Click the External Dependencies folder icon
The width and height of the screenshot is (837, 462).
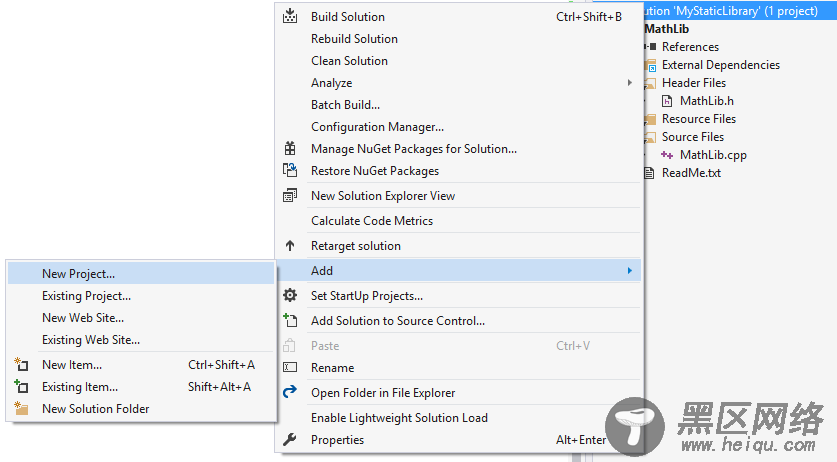coord(651,65)
